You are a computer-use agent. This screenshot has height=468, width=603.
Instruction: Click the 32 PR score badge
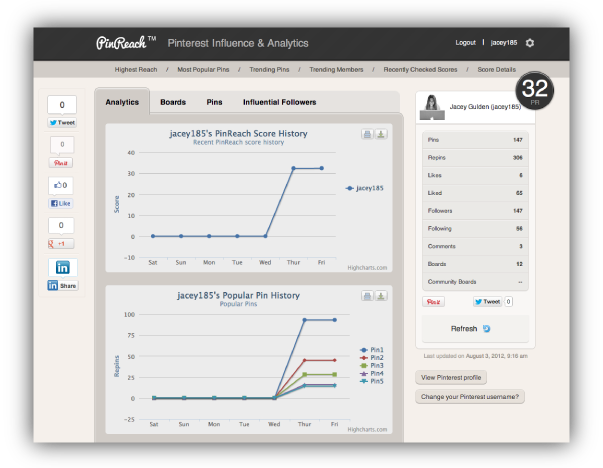coord(535,91)
